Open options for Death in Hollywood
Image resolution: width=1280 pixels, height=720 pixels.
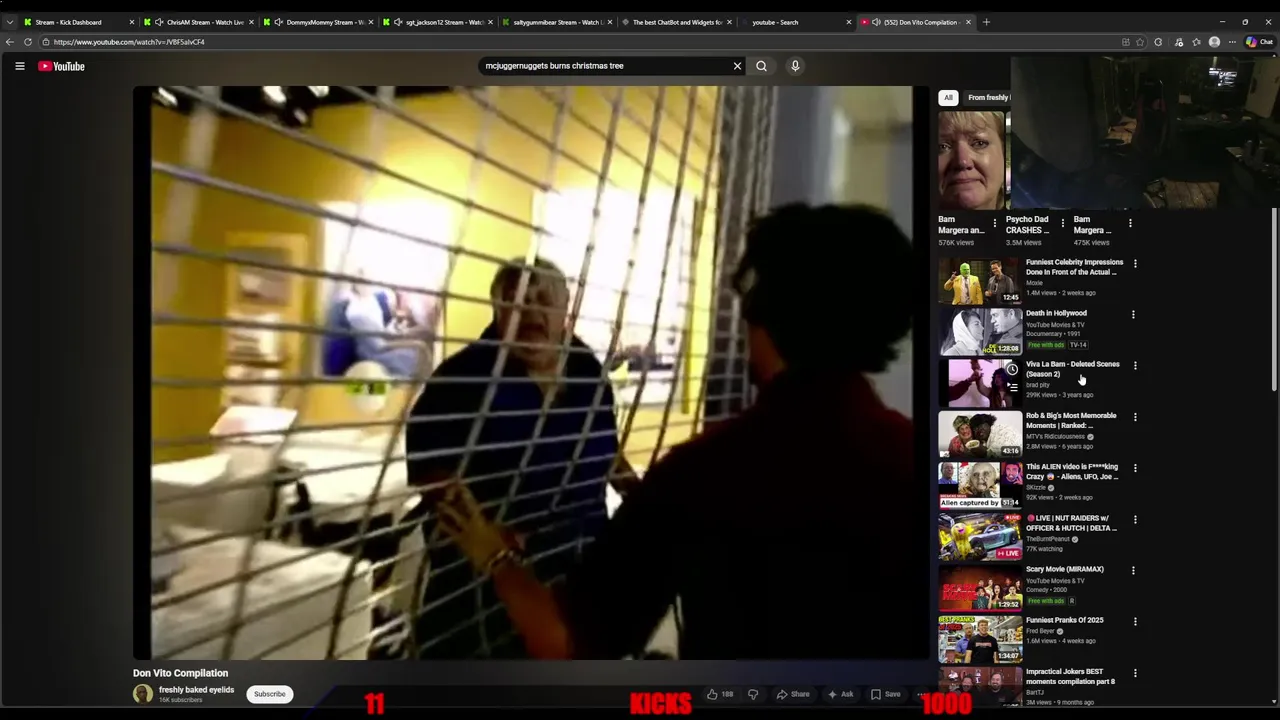1133,314
